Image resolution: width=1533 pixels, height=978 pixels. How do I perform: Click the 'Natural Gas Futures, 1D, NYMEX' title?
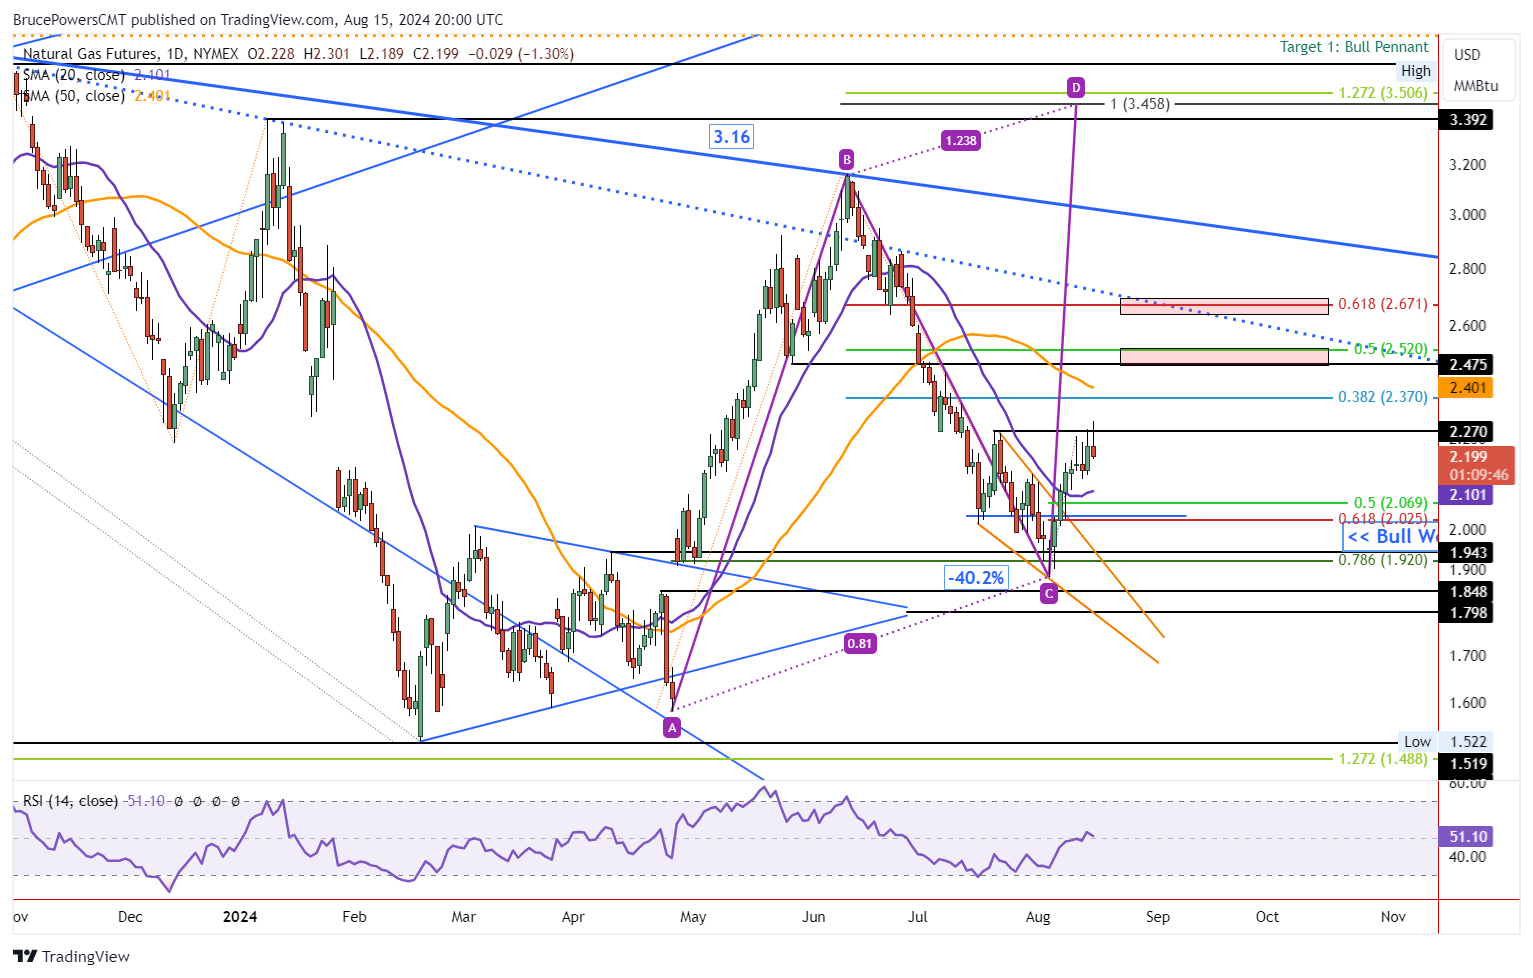click(x=131, y=54)
